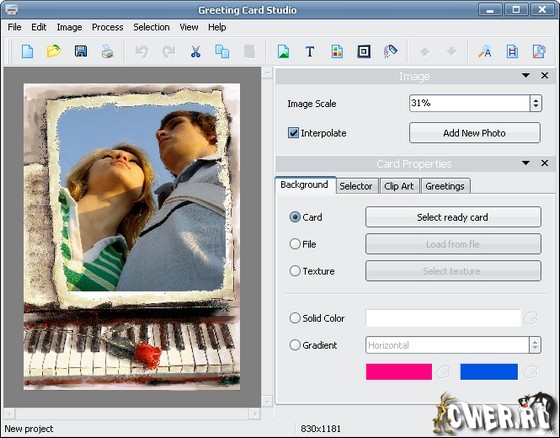Cut selection with the scissors icon
This screenshot has width=560, height=438.
(x=195, y=51)
